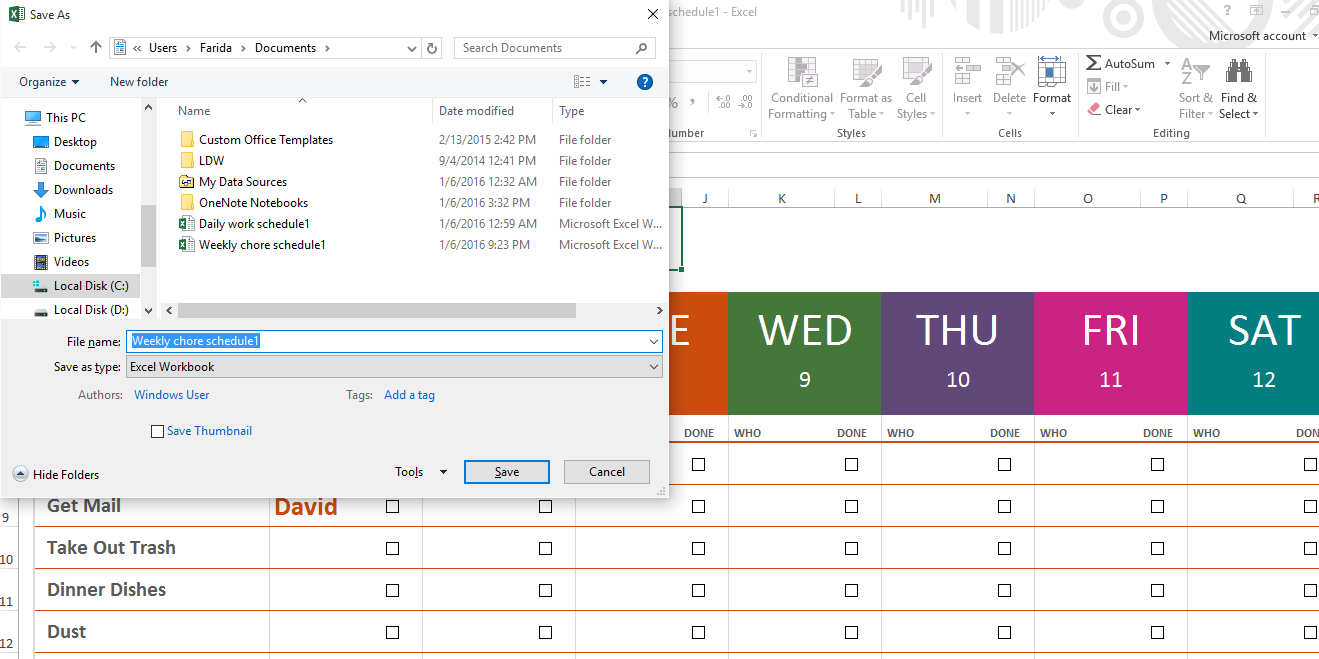
Task: Select Downloads in navigation pane
Action: tap(83, 190)
